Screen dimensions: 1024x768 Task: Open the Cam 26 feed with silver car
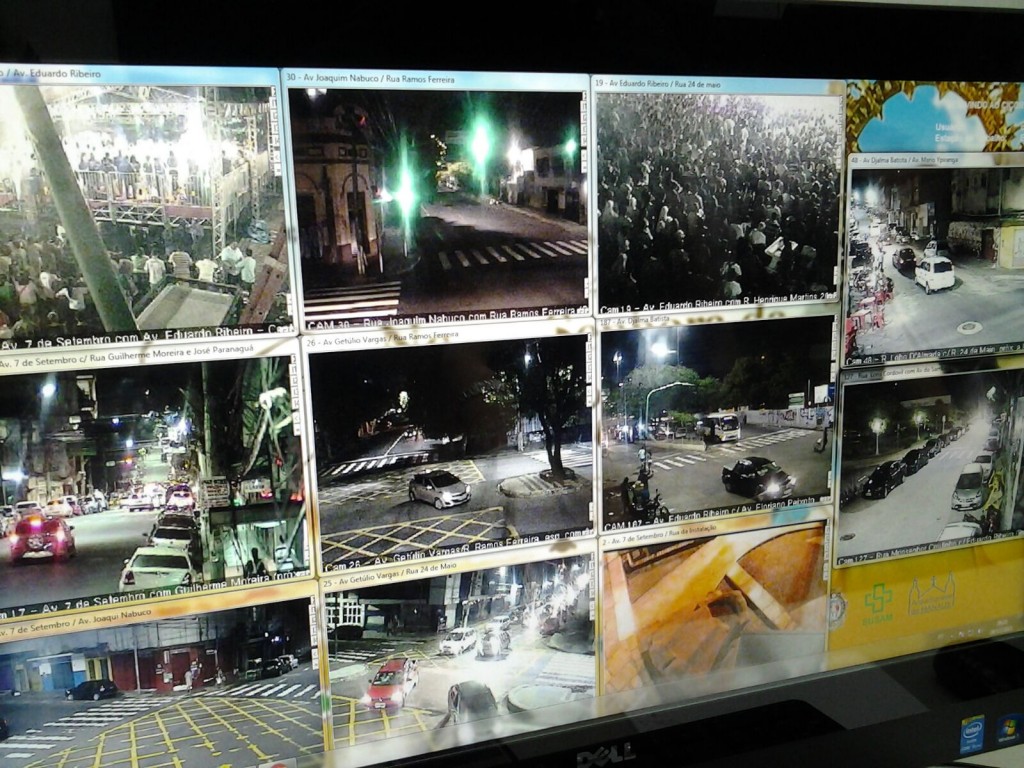[x=451, y=452]
